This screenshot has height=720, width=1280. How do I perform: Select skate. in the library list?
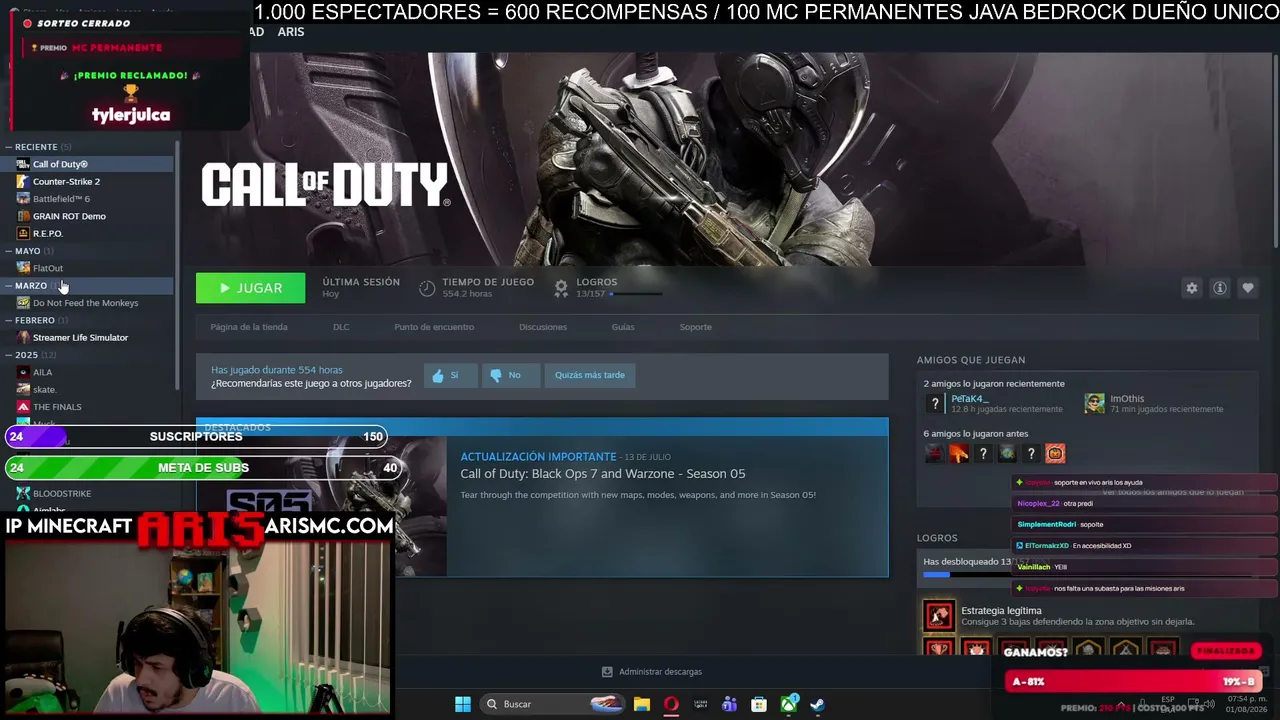point(44,390)
